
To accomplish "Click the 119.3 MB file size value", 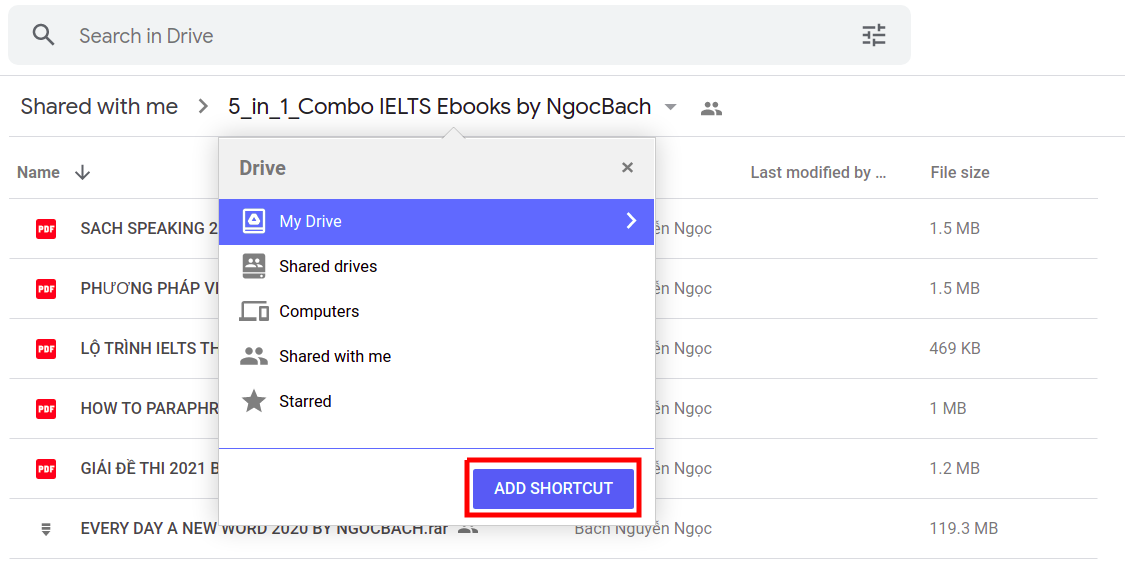I will pos(964,528).
